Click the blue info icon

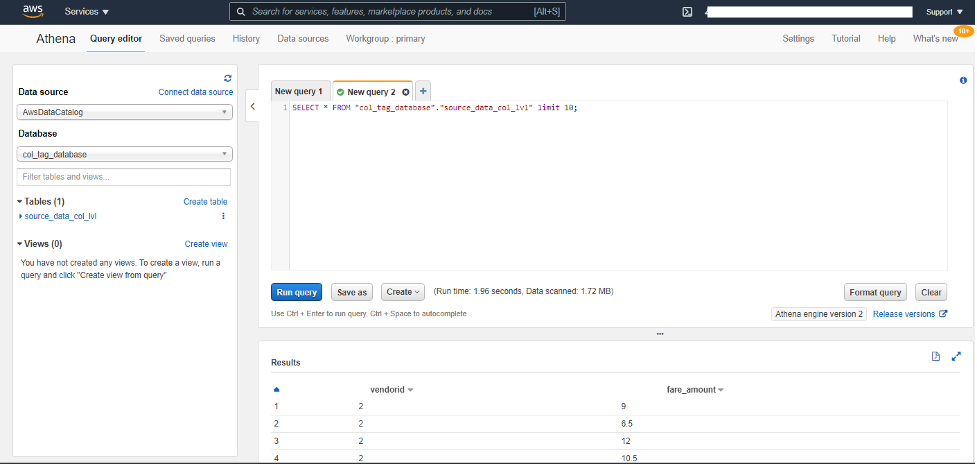(963, 80)
